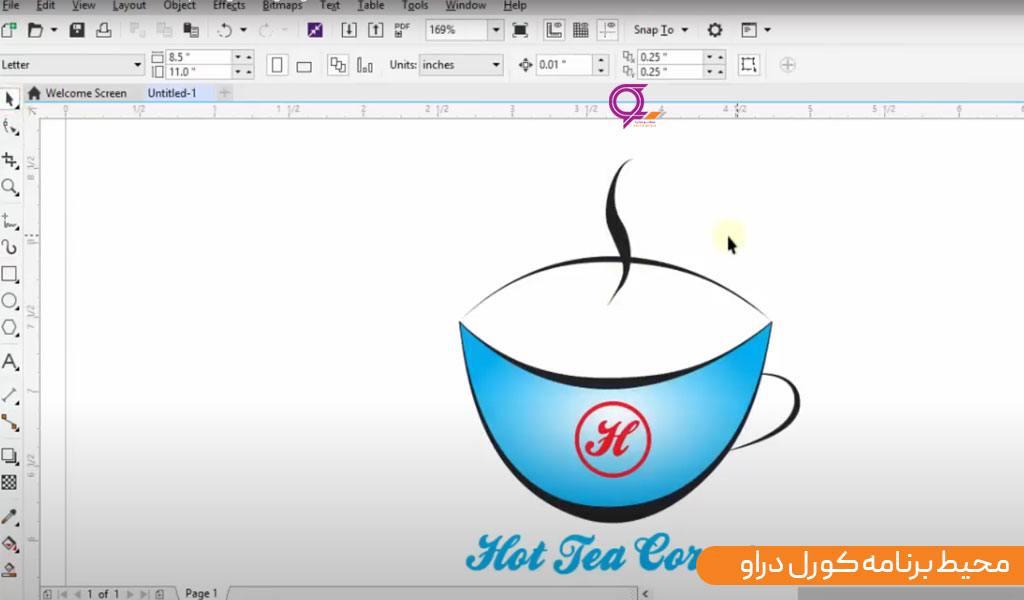Image resolution: width=1024 pixels, height=600 pixels.
Task: Add a new document tab with plus
Action: tap(224, 93)
